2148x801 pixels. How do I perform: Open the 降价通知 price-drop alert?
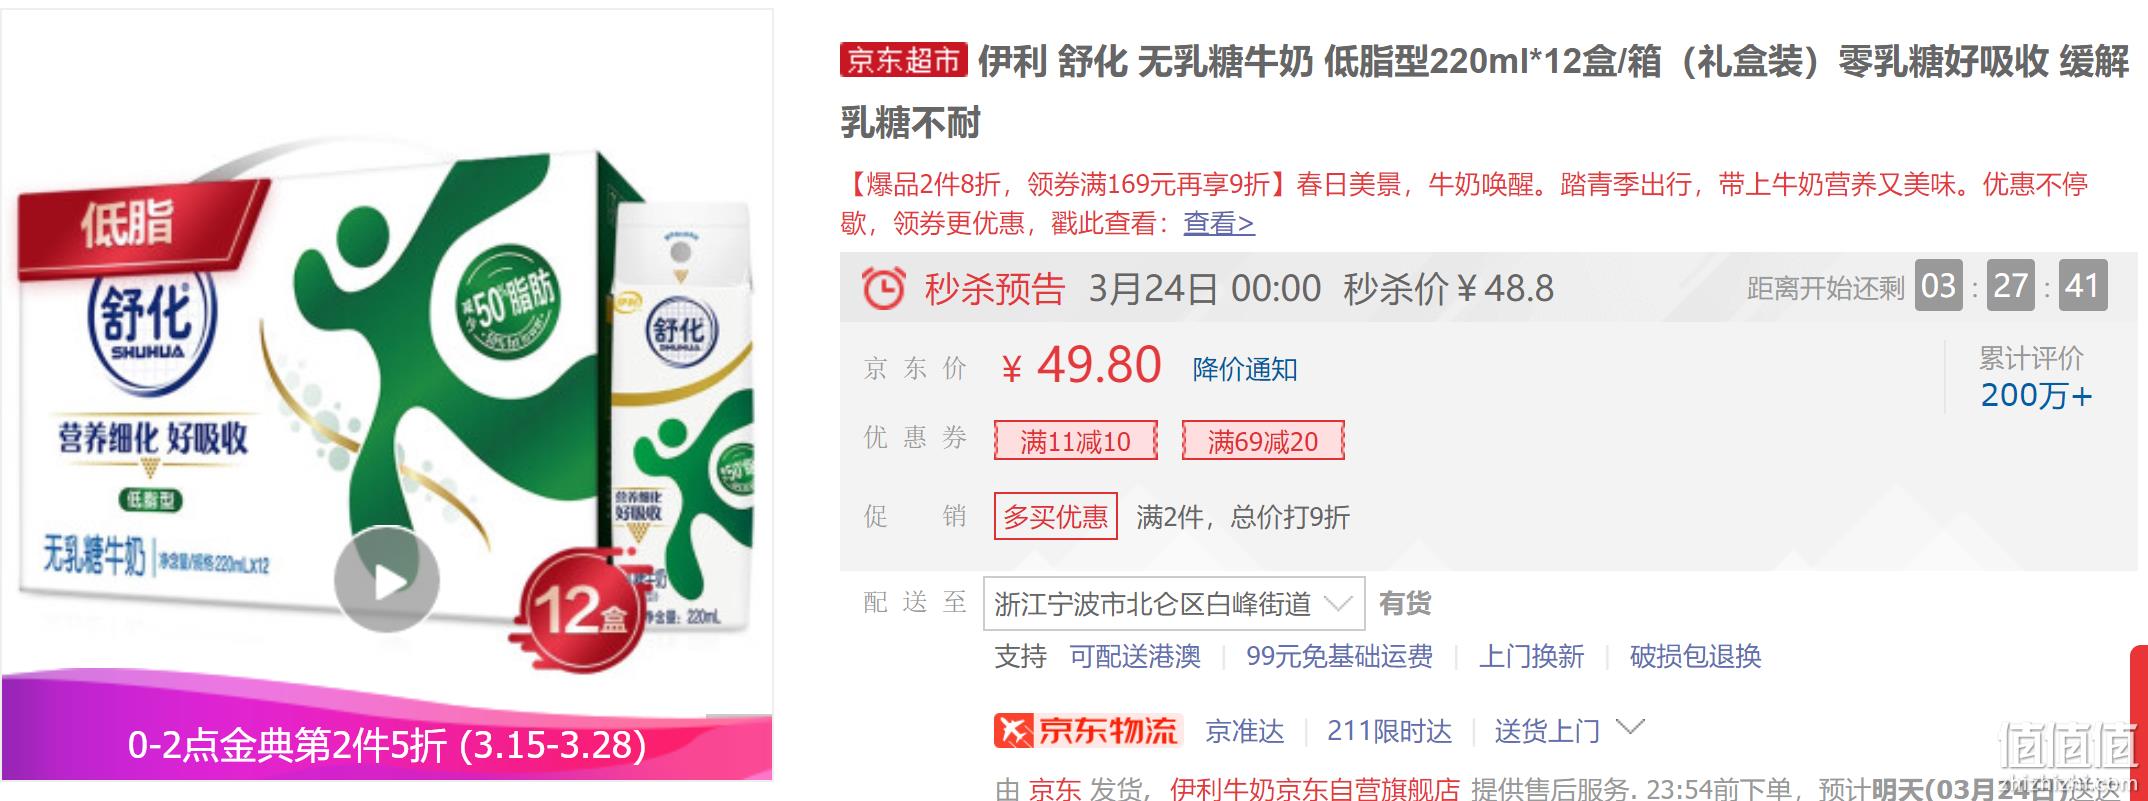point(1245,369)
